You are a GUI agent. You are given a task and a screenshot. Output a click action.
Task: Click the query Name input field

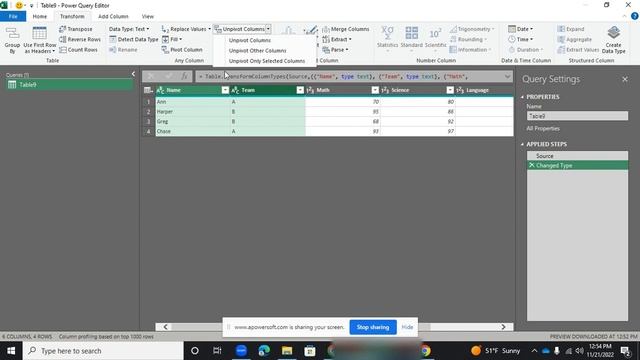click(577, 116)
